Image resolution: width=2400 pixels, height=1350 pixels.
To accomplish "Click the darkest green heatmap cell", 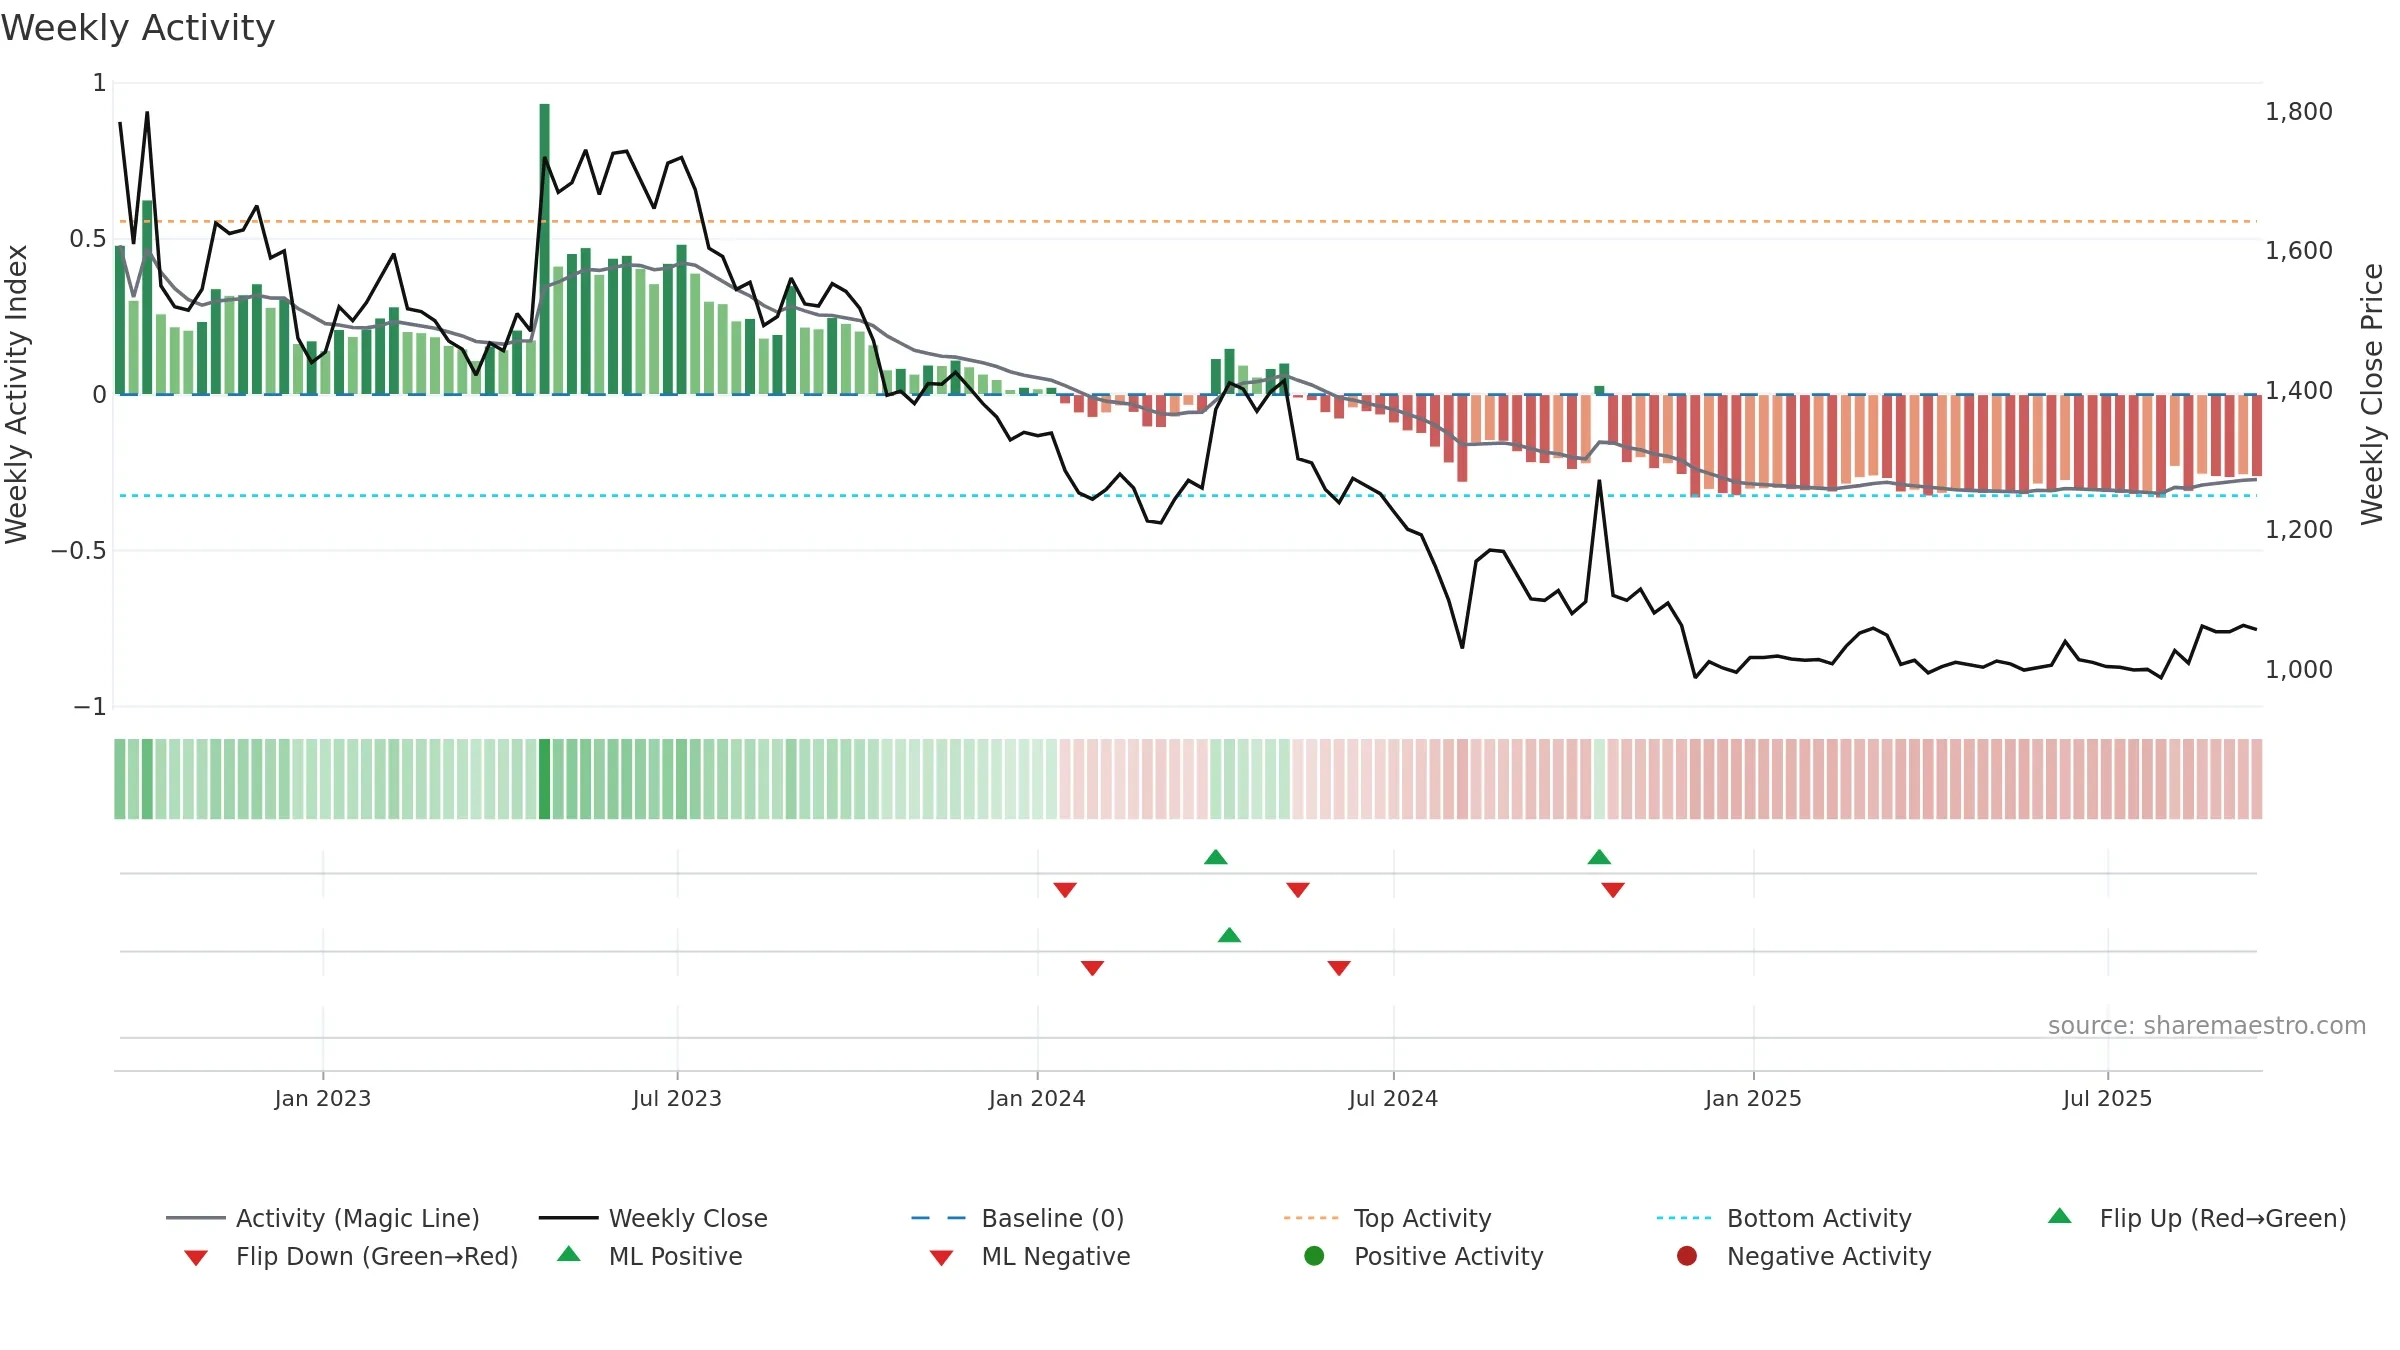I will 545,779.
